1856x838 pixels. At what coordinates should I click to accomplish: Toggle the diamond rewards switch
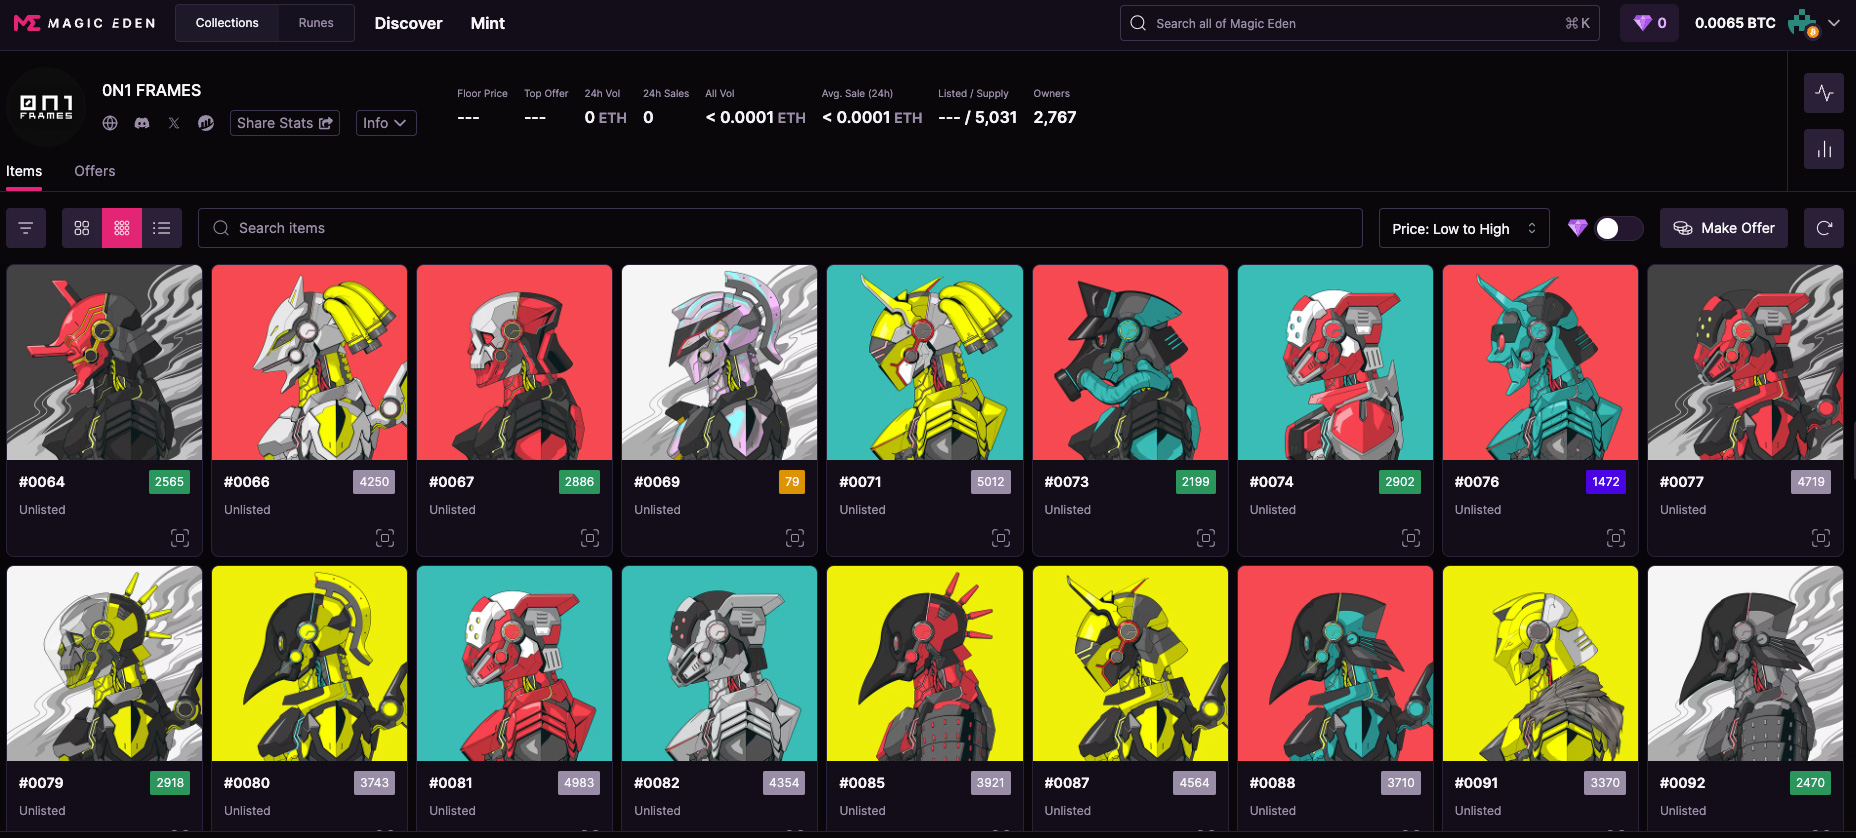pyautogui.click(x=1617, y=228)
